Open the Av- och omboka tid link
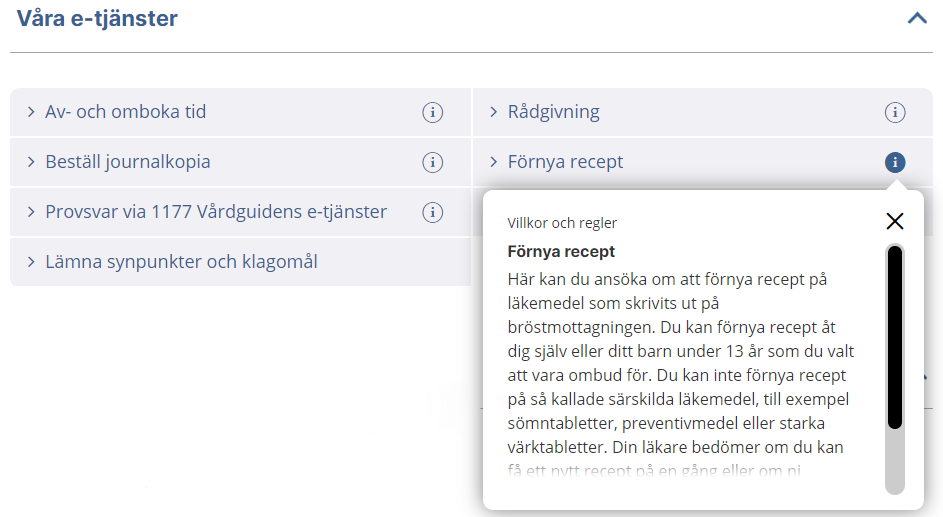Screen dimensions: 943x517 point(126,112)
